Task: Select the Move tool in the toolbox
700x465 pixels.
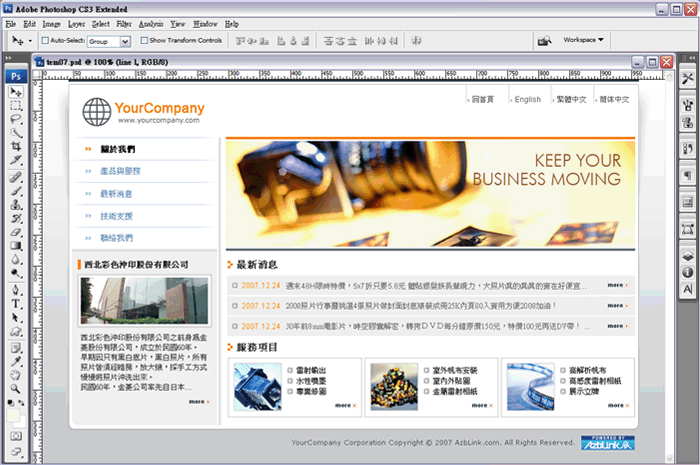Action: pos(16,92)
